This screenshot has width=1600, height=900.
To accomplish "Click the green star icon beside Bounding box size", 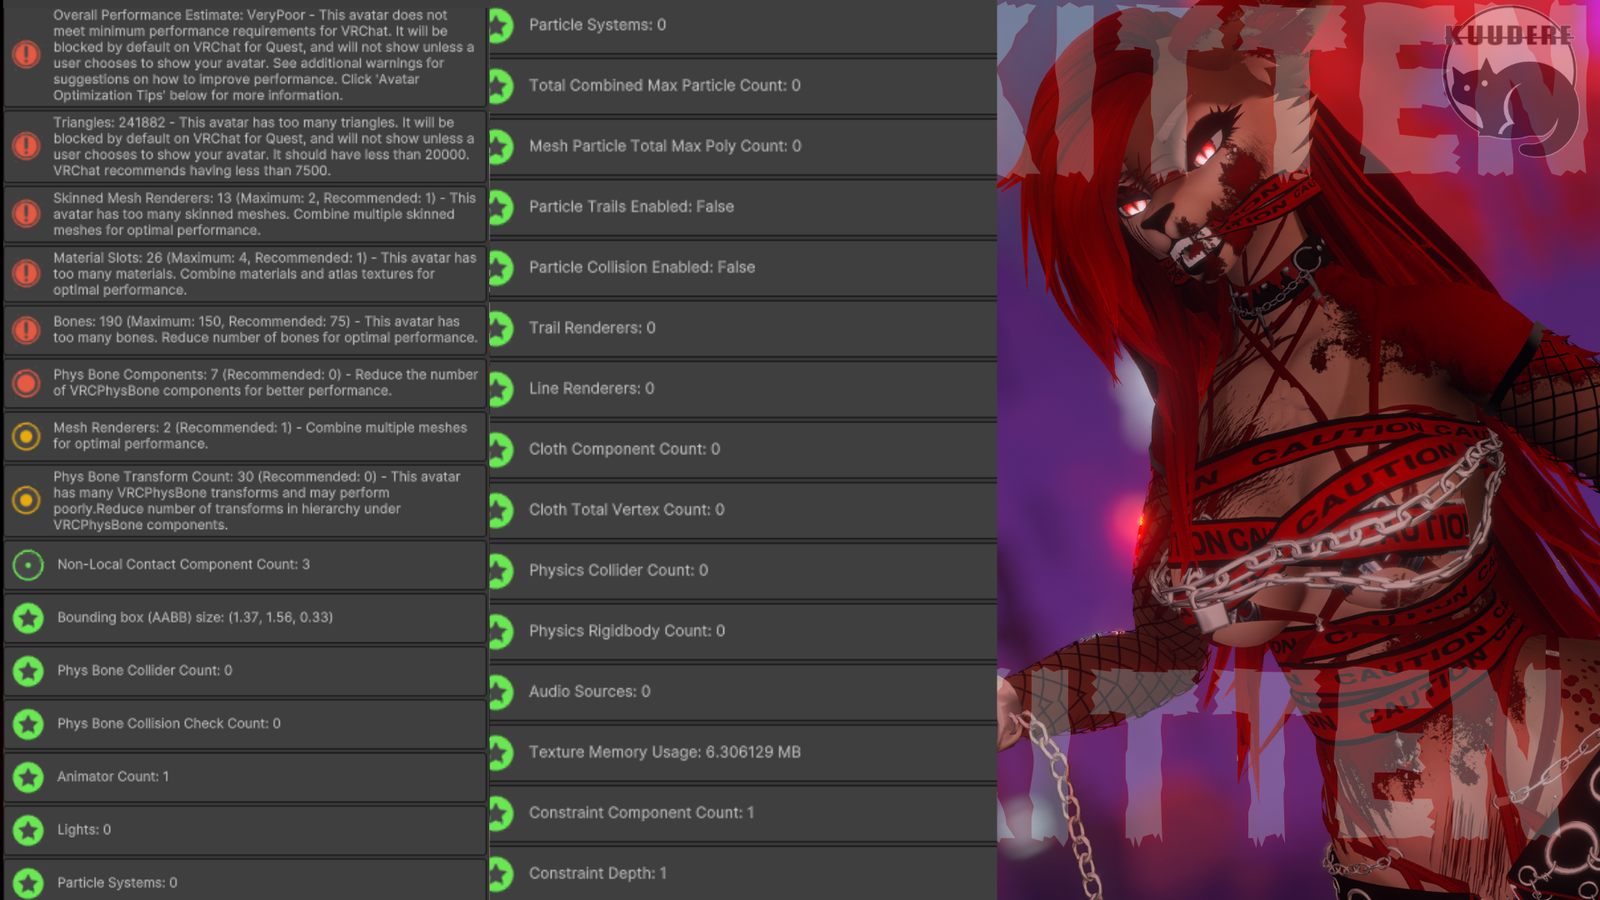I will 28,618.
